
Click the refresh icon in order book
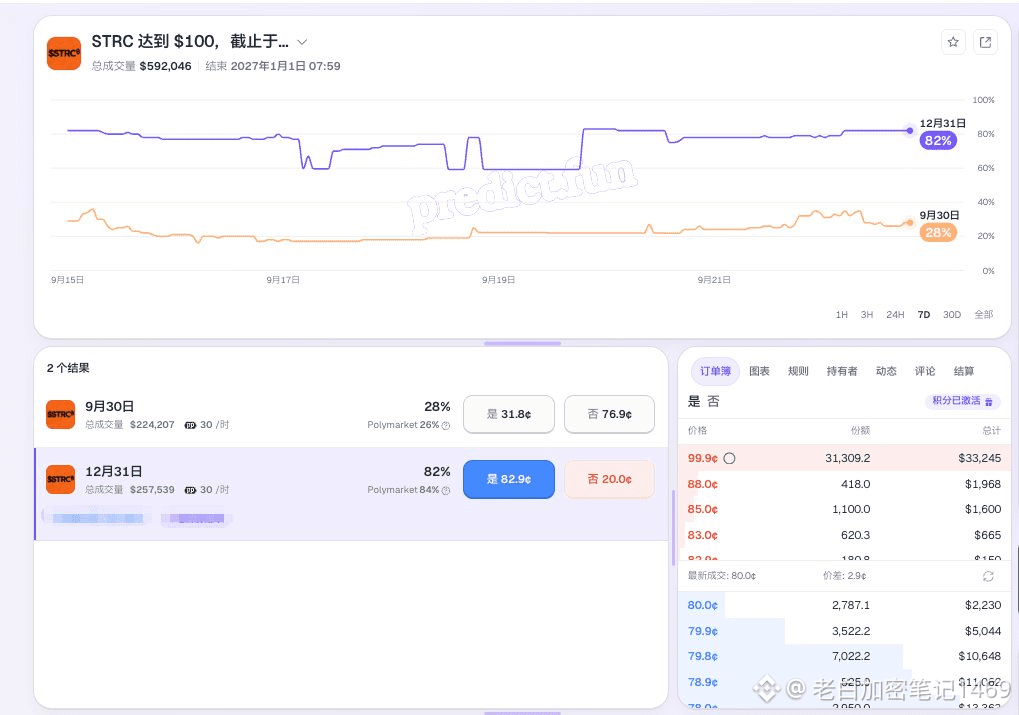click(x=988, y=576)
